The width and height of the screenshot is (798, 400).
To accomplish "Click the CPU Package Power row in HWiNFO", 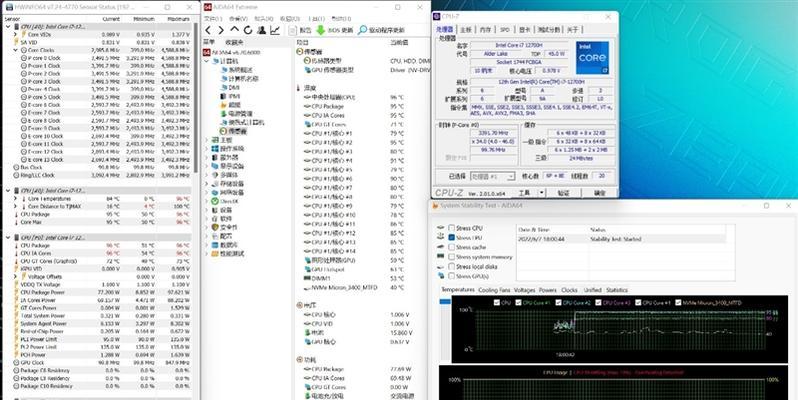I will (x=98, y=293).
